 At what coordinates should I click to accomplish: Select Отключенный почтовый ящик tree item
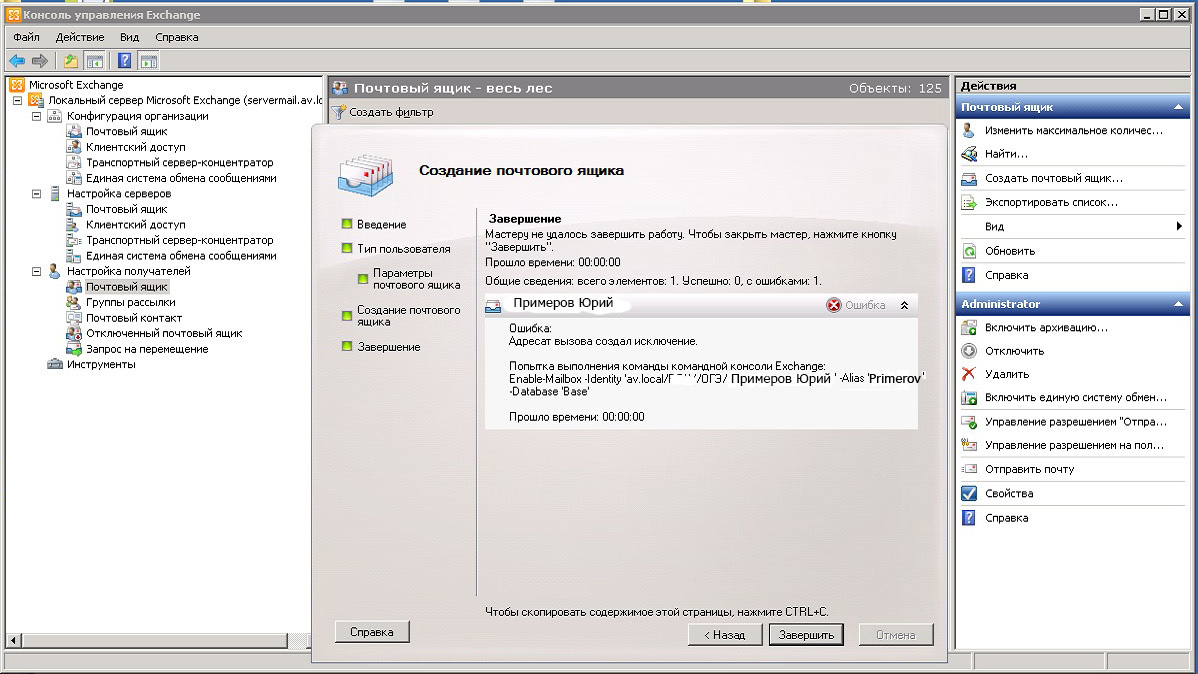(x=164, y=333)
